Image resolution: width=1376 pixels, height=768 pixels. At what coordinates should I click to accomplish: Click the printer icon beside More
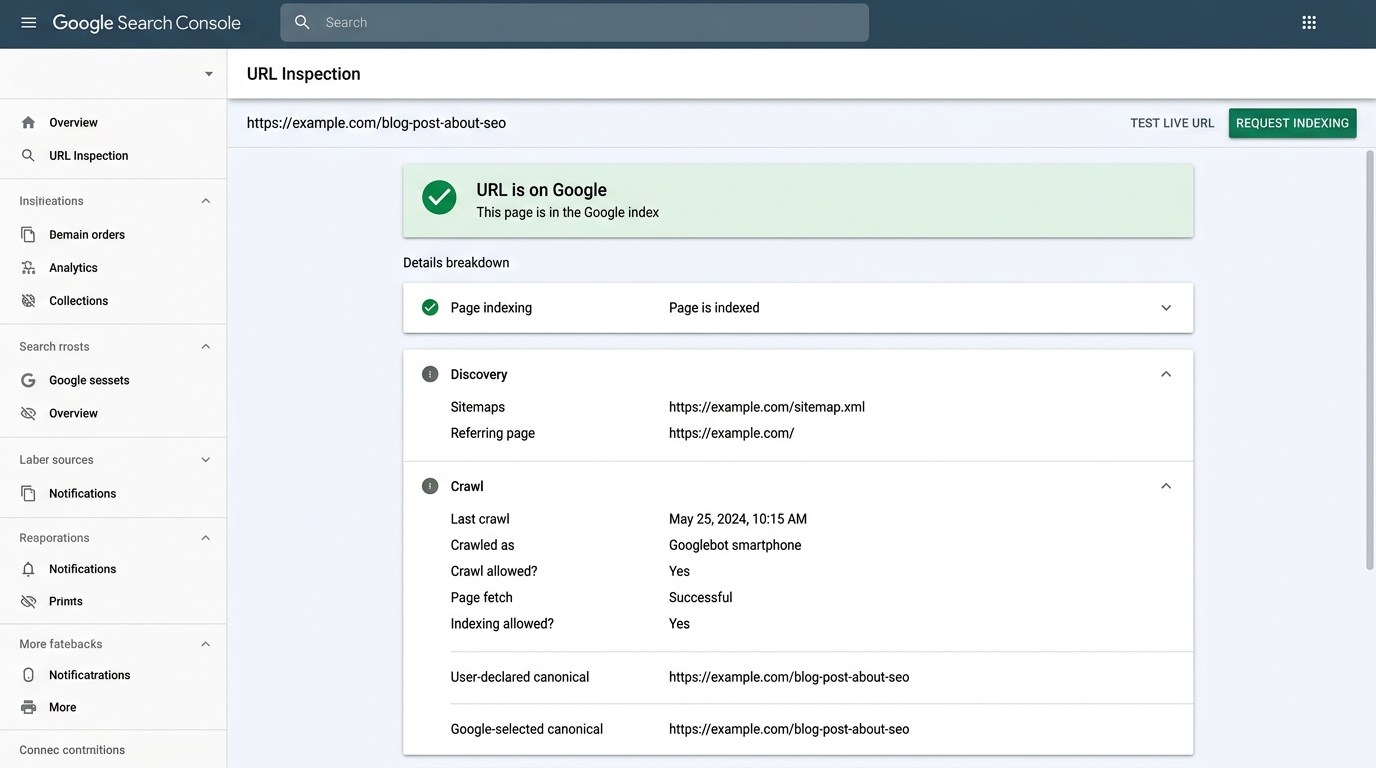(x=28, y=707)
